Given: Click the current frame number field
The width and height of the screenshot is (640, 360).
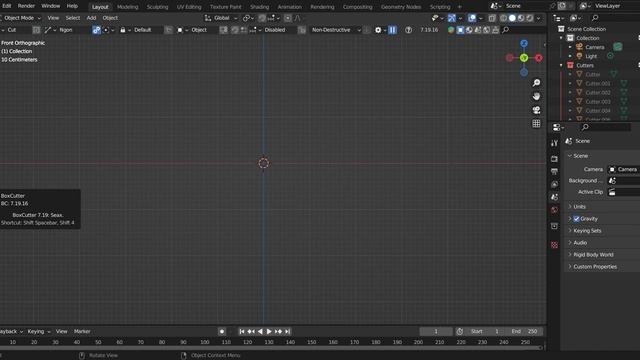Looking at the screenshot, I should coord(436,331).
